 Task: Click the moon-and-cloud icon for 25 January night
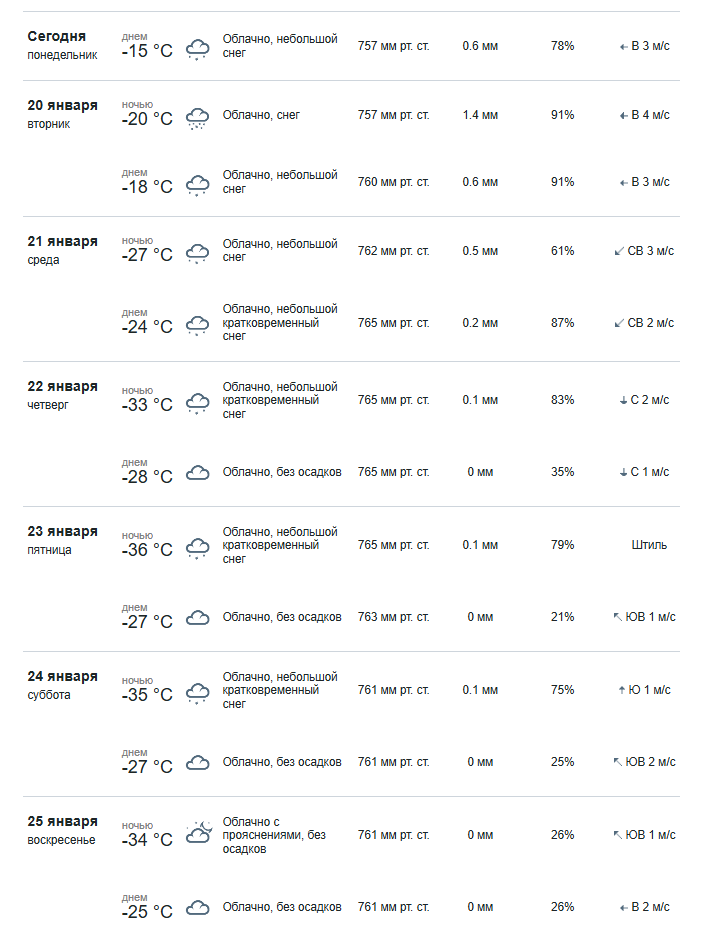[x=198, y=833]
